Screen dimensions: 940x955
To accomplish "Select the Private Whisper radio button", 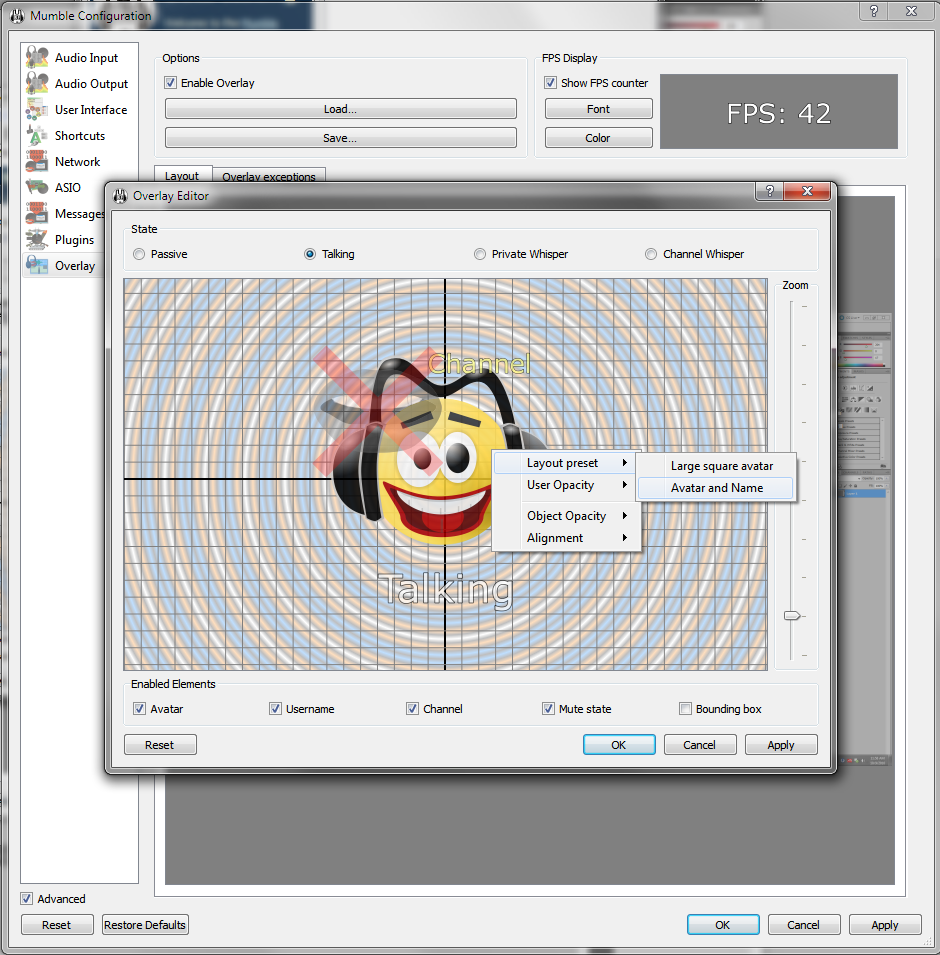I will coord(480,254).
